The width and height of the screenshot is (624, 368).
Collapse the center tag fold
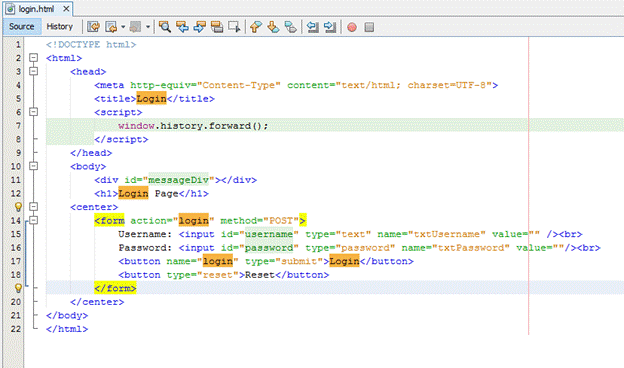(33, 206)
